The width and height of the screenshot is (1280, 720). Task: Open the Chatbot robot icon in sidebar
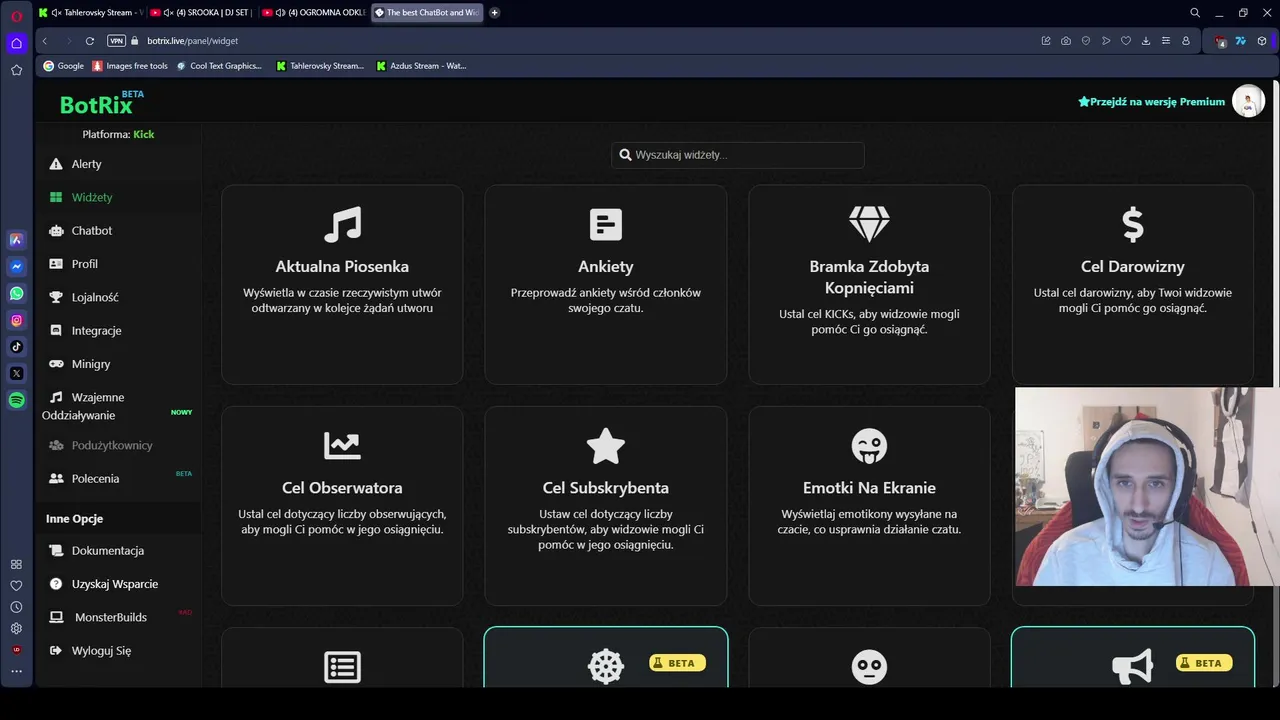(x=56, y=230)
